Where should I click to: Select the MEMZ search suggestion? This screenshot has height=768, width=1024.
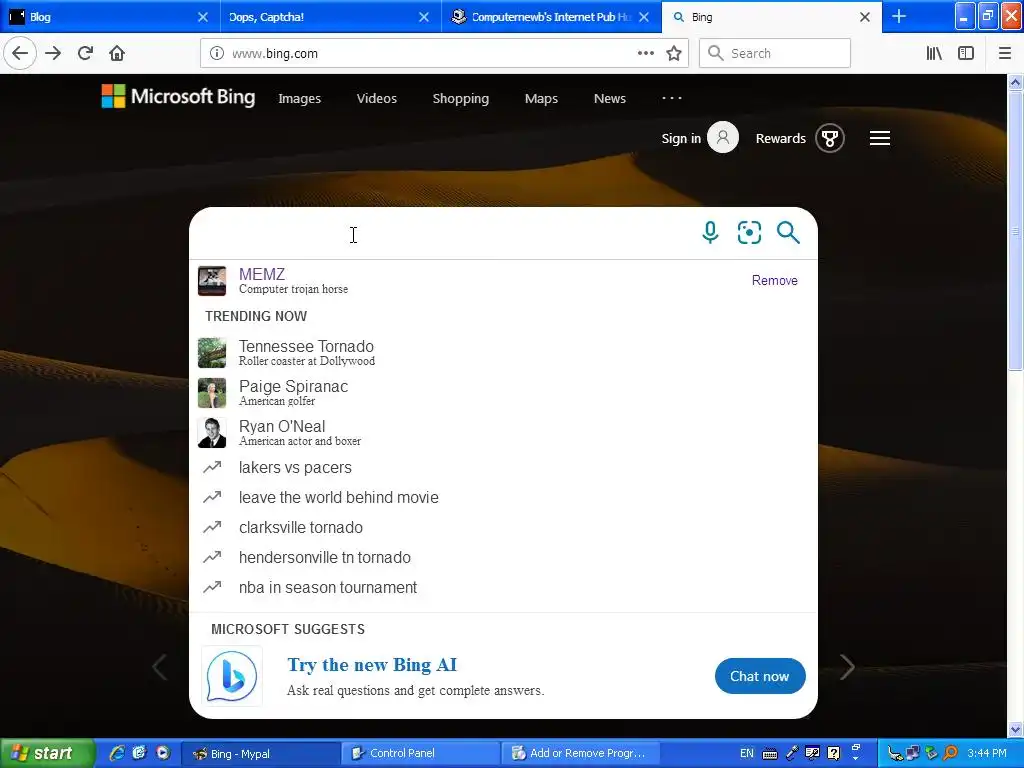coord(503,280)
